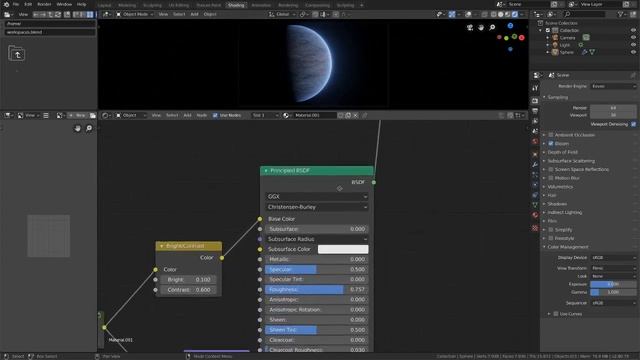Open the Render Engine dropdown
The image size is (640, 360).
tap(613, 86)
